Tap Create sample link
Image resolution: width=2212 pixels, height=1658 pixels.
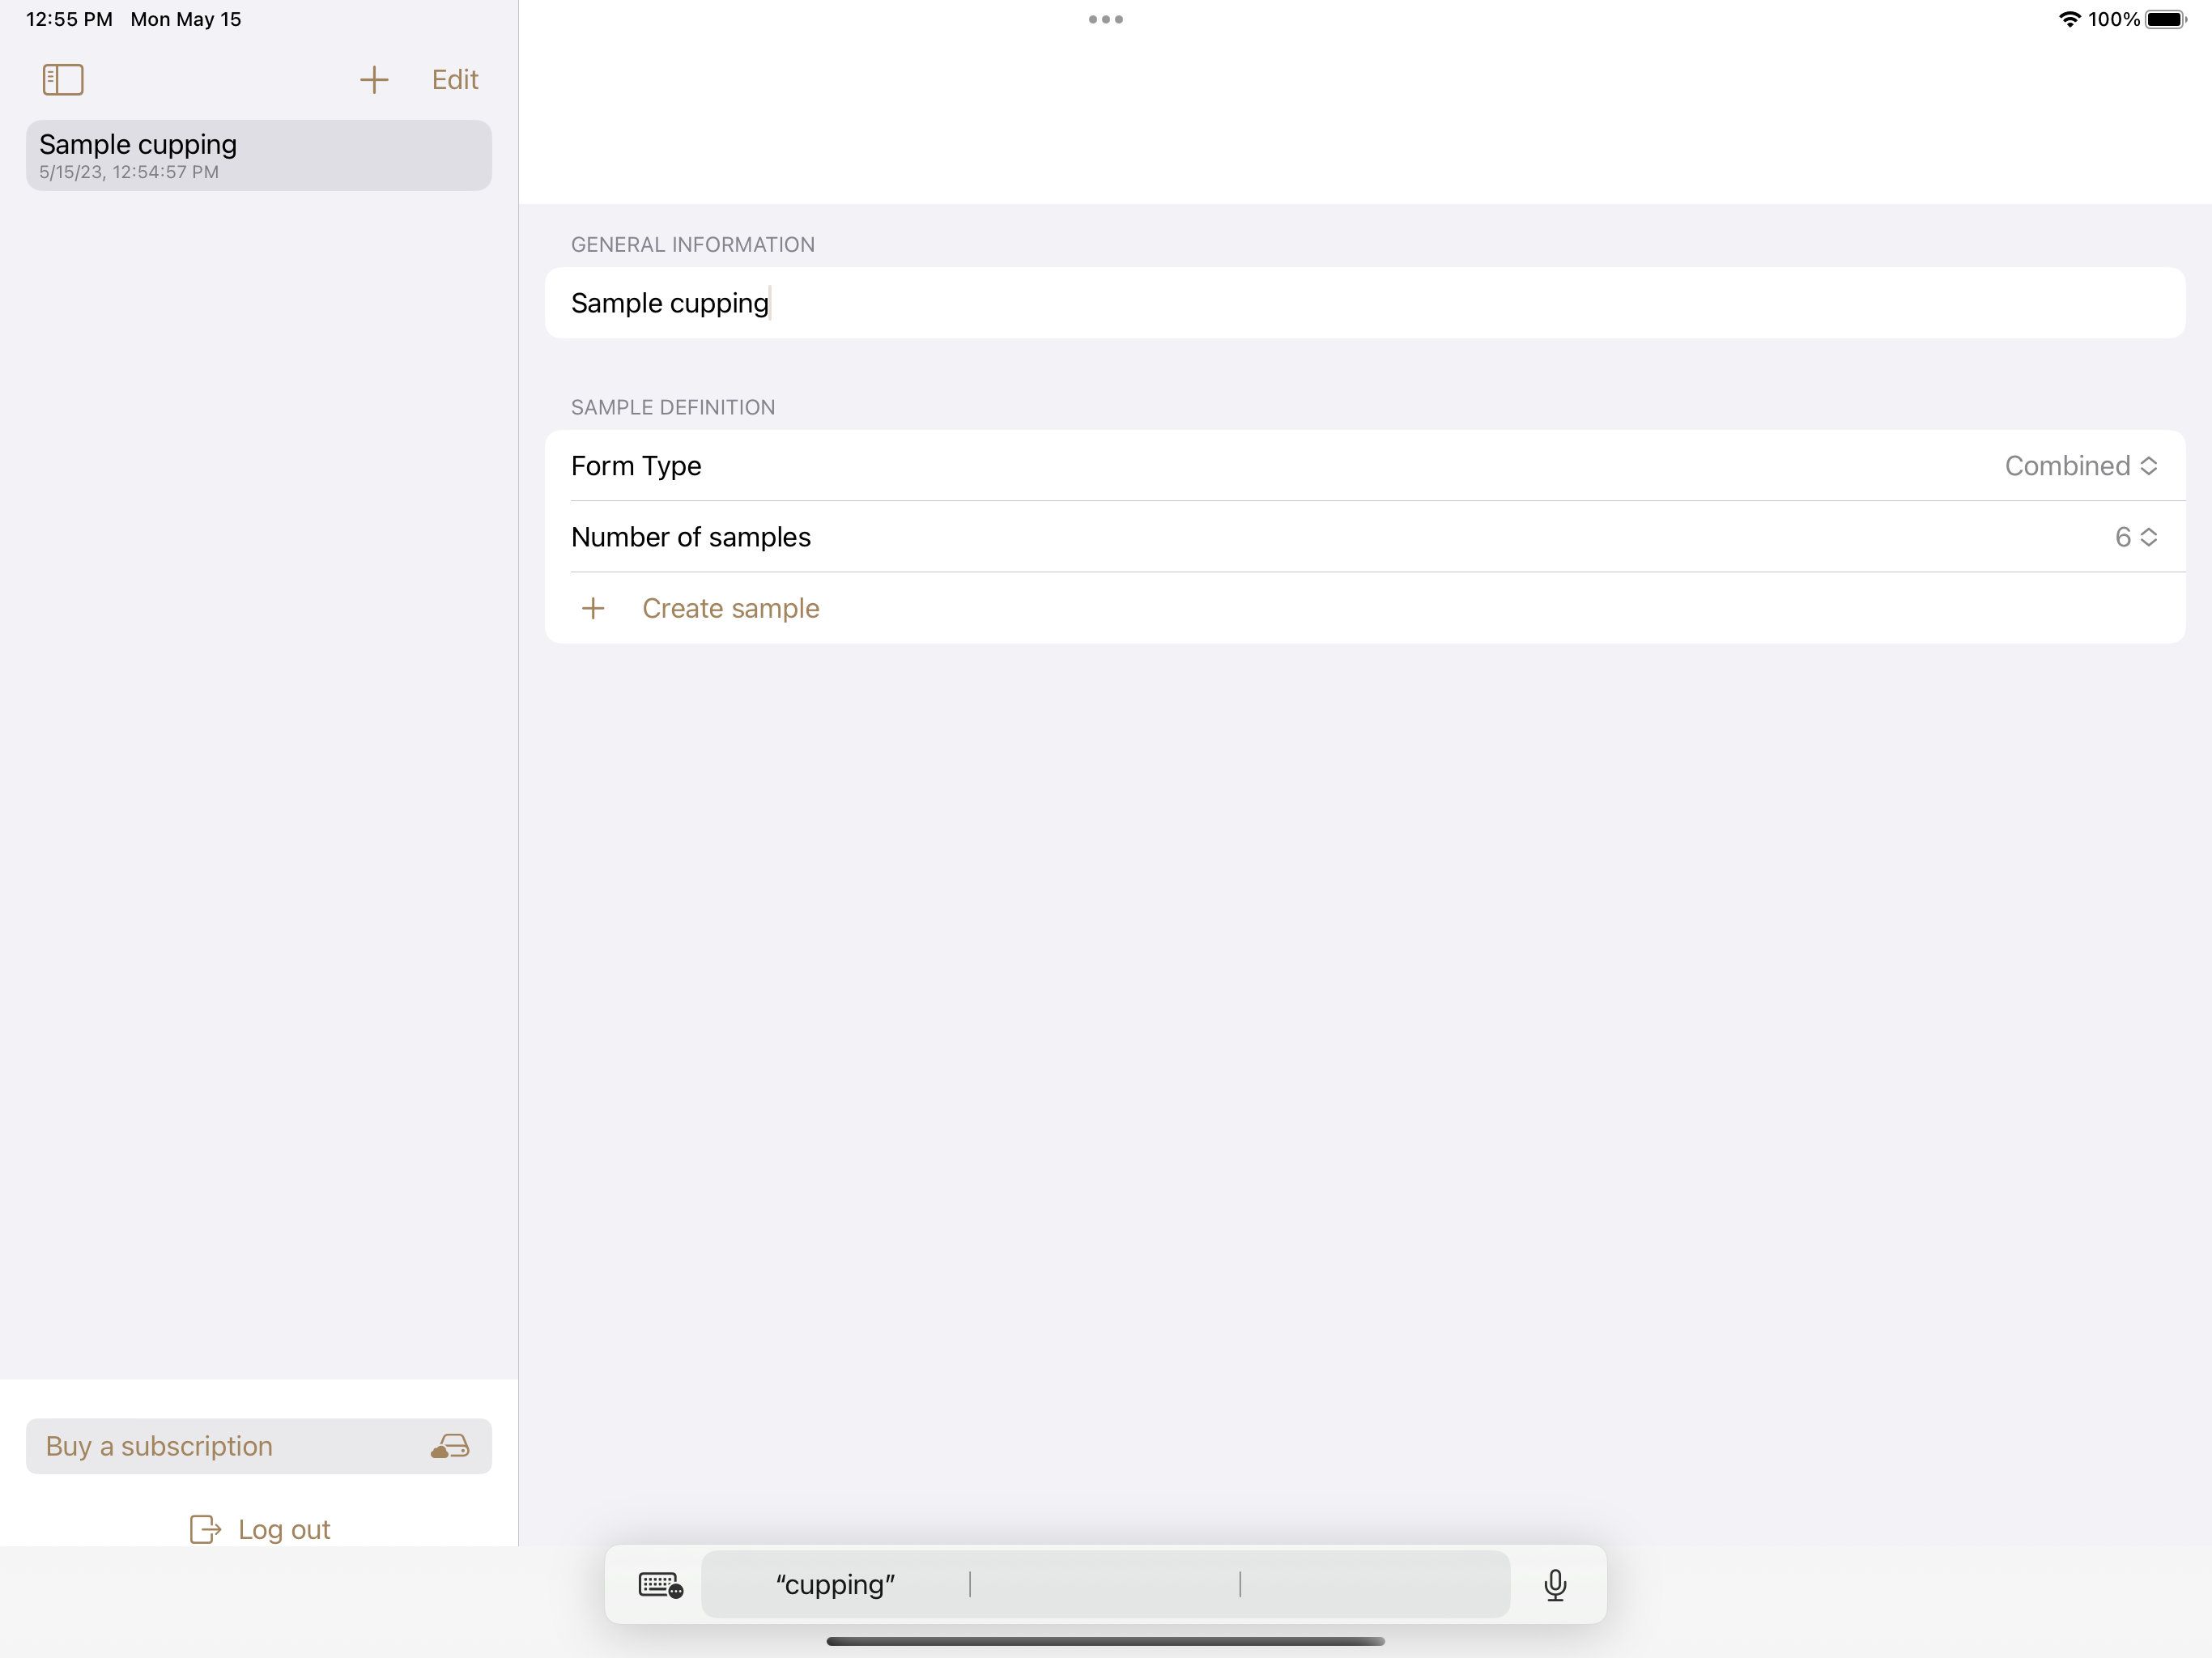pos(731,608)
